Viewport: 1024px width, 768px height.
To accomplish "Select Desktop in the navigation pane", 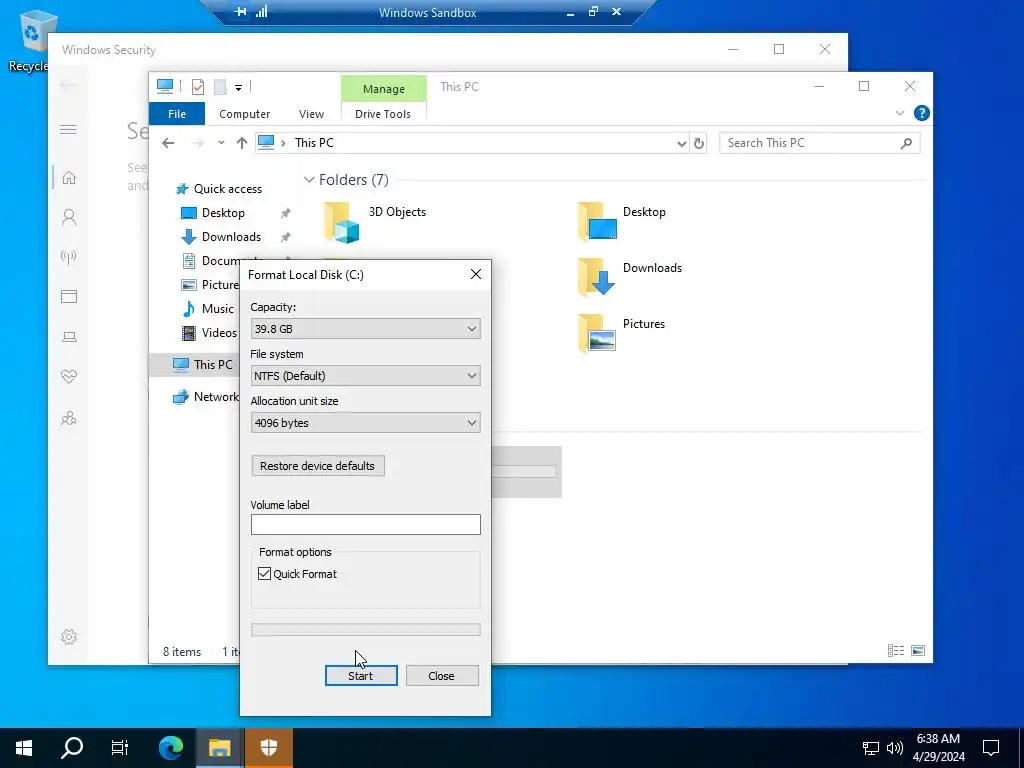I will pyautogui.click(x=213, y=213).
